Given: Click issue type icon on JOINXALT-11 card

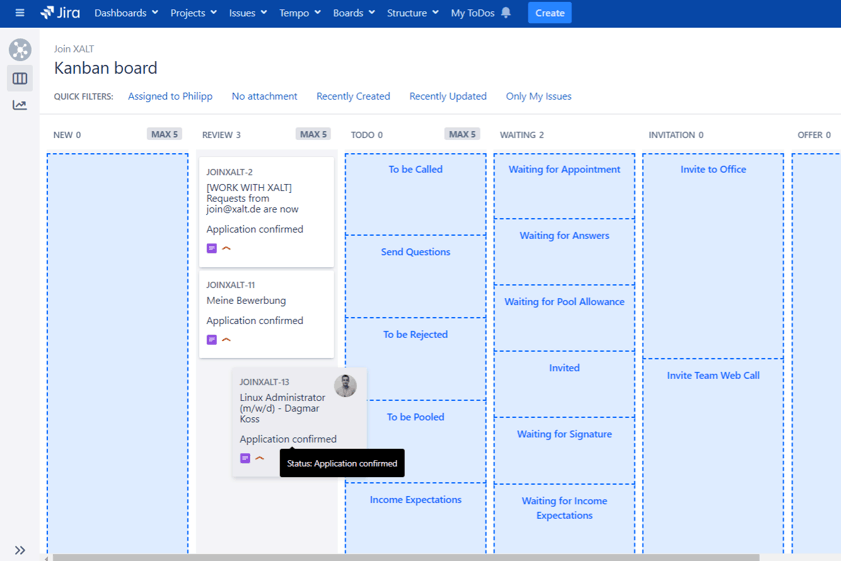Looking at the screenshot, I should [212, 339].
